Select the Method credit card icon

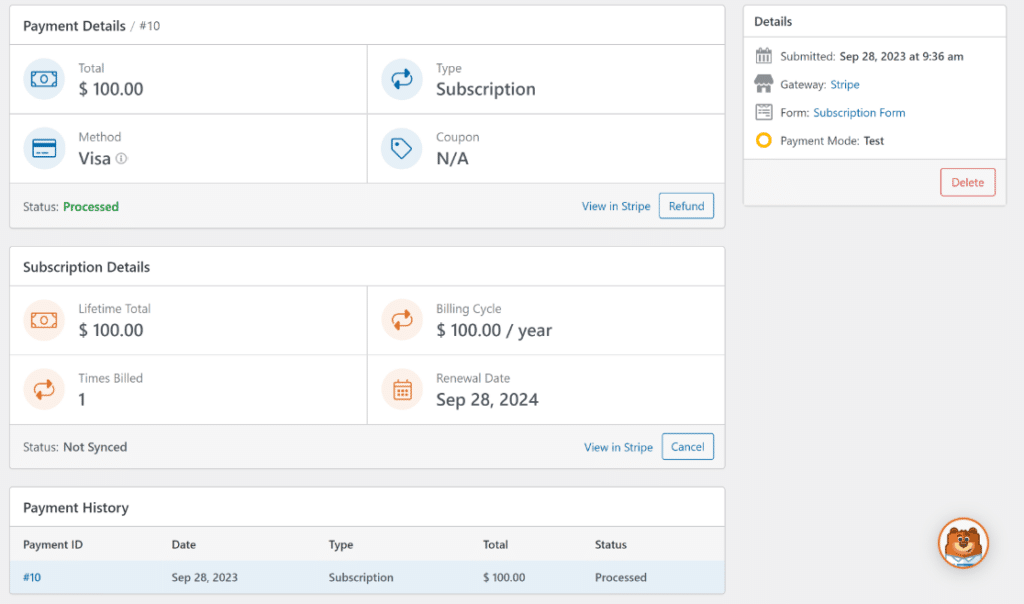[42, 148]
